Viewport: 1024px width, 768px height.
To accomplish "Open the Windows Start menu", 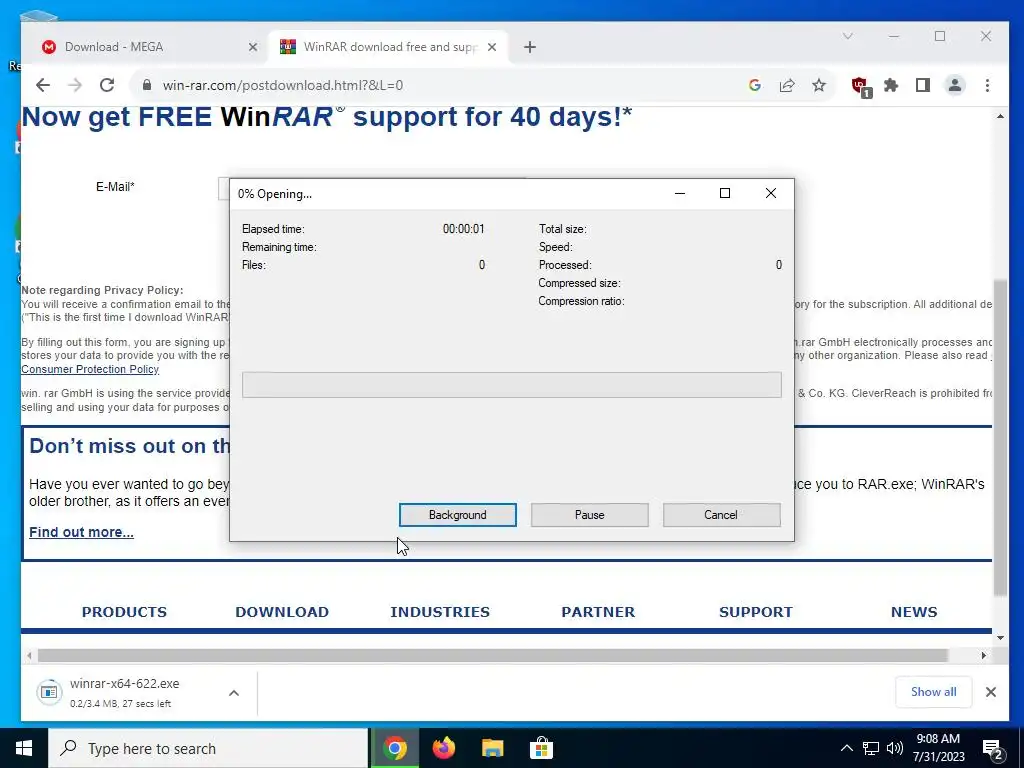I will [24, 748].
